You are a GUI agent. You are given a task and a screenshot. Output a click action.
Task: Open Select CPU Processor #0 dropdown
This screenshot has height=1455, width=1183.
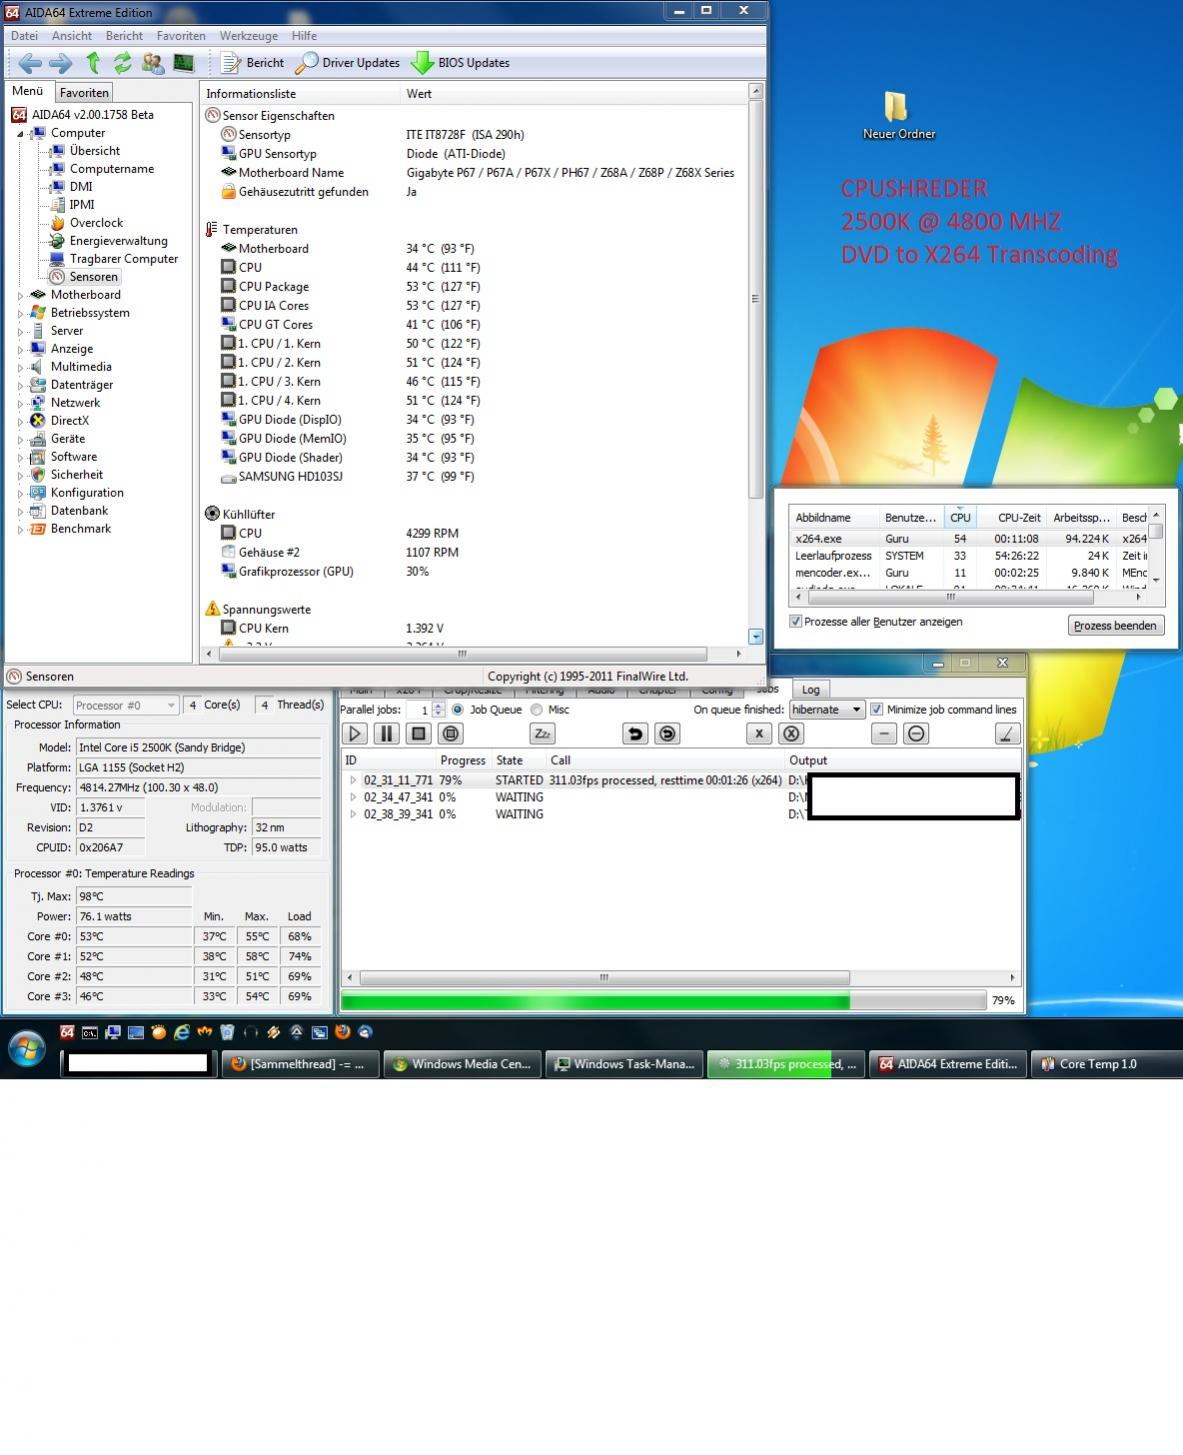click(x=125, y=705)
